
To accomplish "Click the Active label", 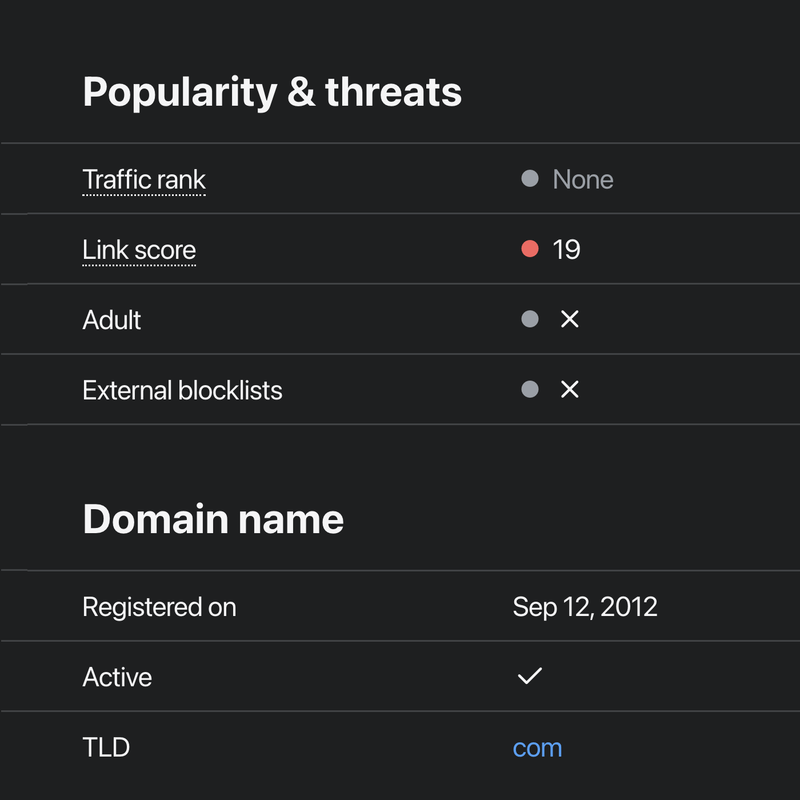I will 117,677.
